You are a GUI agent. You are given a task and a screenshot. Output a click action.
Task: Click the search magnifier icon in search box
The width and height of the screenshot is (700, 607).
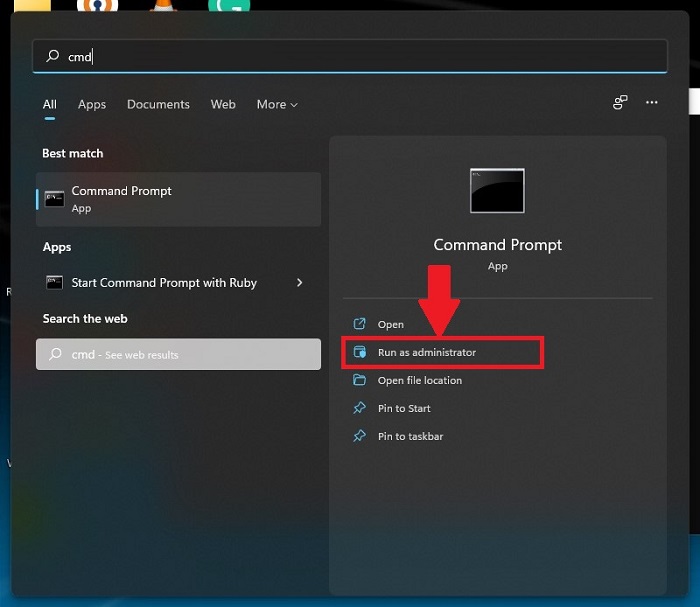click(52, 56)
